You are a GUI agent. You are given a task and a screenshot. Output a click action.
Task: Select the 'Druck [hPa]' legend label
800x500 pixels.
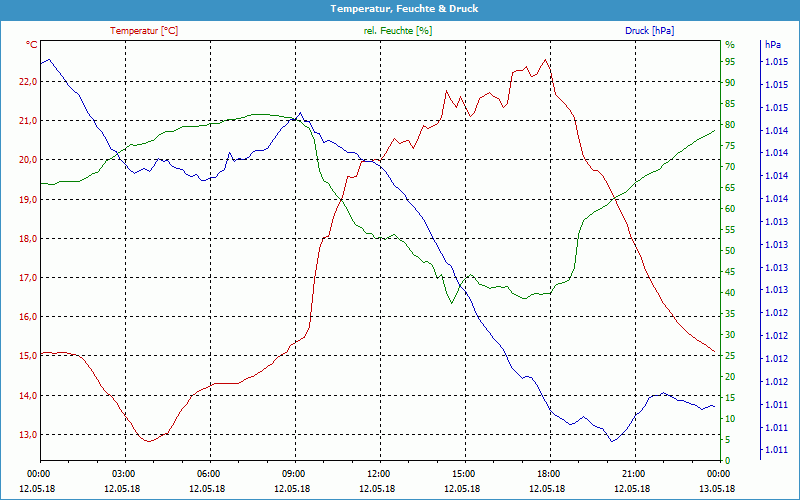649,31
